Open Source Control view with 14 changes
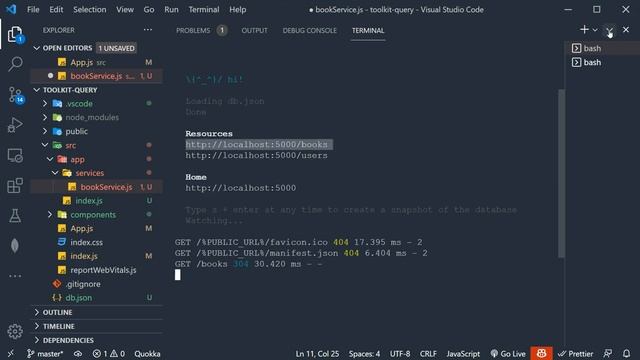The height and width of the screenshot is (360, 640). click(x=15, y=95)
